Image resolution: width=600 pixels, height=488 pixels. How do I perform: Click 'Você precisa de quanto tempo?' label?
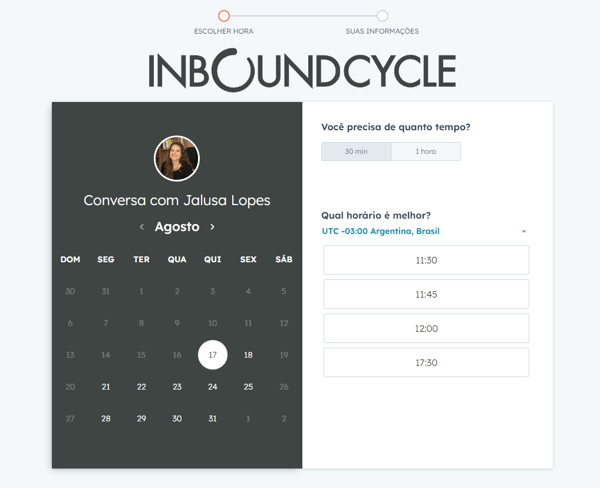396,127
